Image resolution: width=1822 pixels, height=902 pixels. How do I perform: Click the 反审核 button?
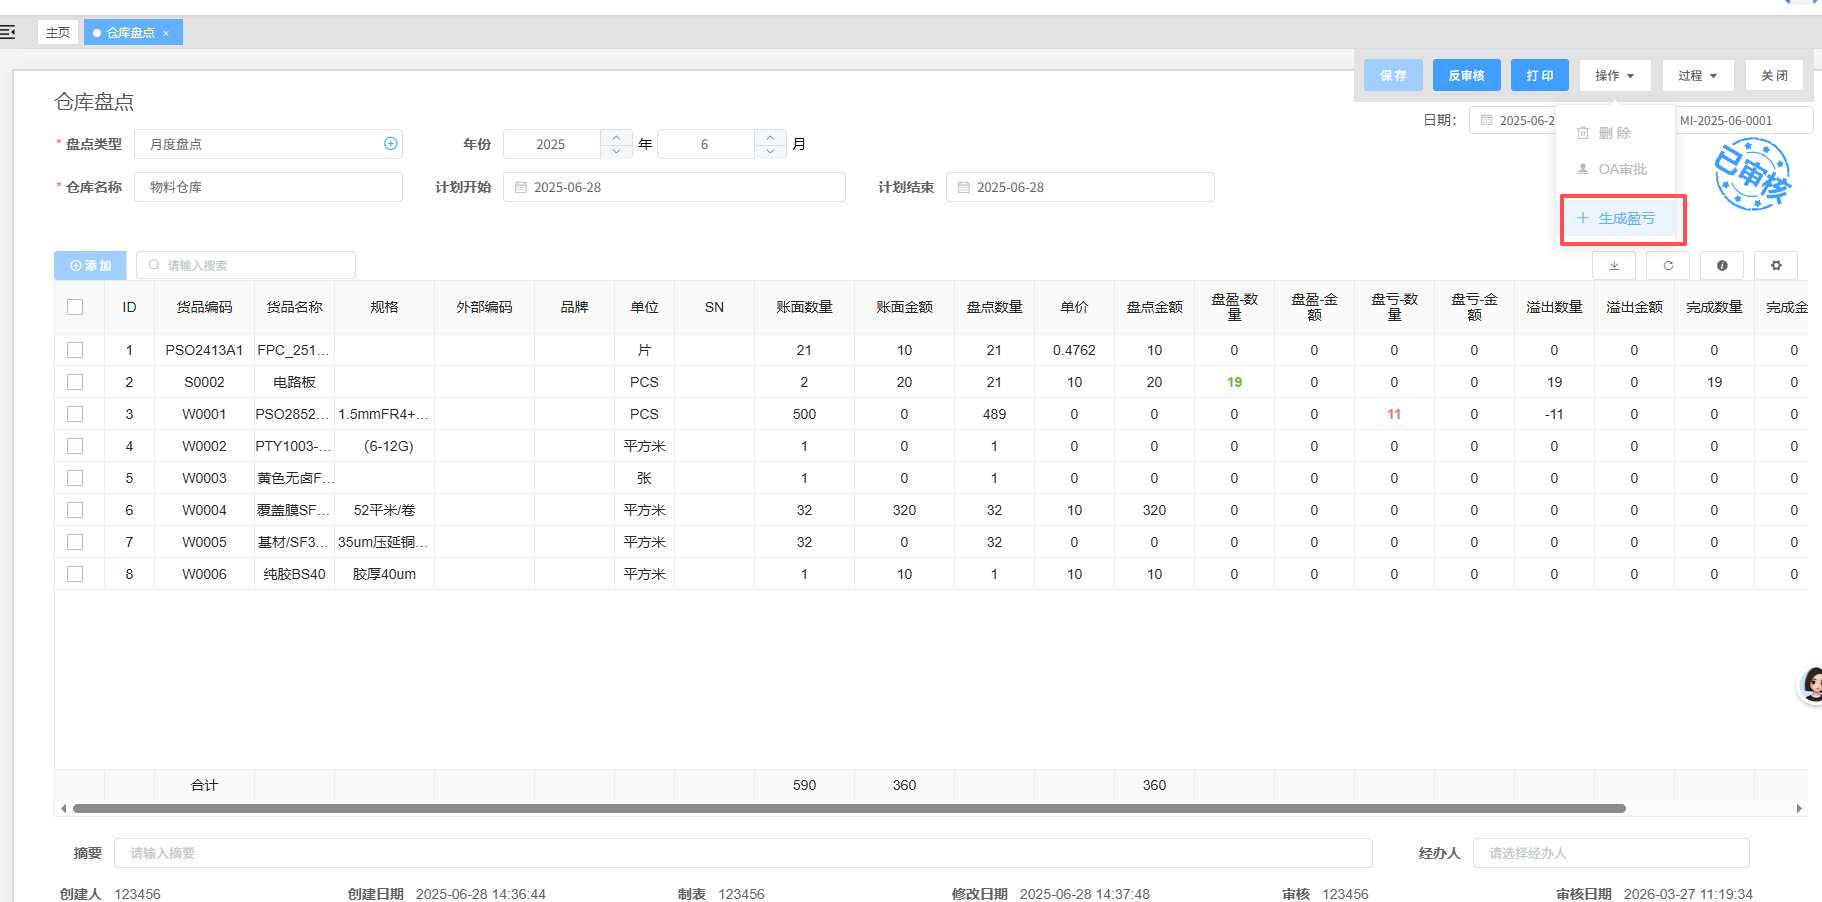pos(1466,76)
